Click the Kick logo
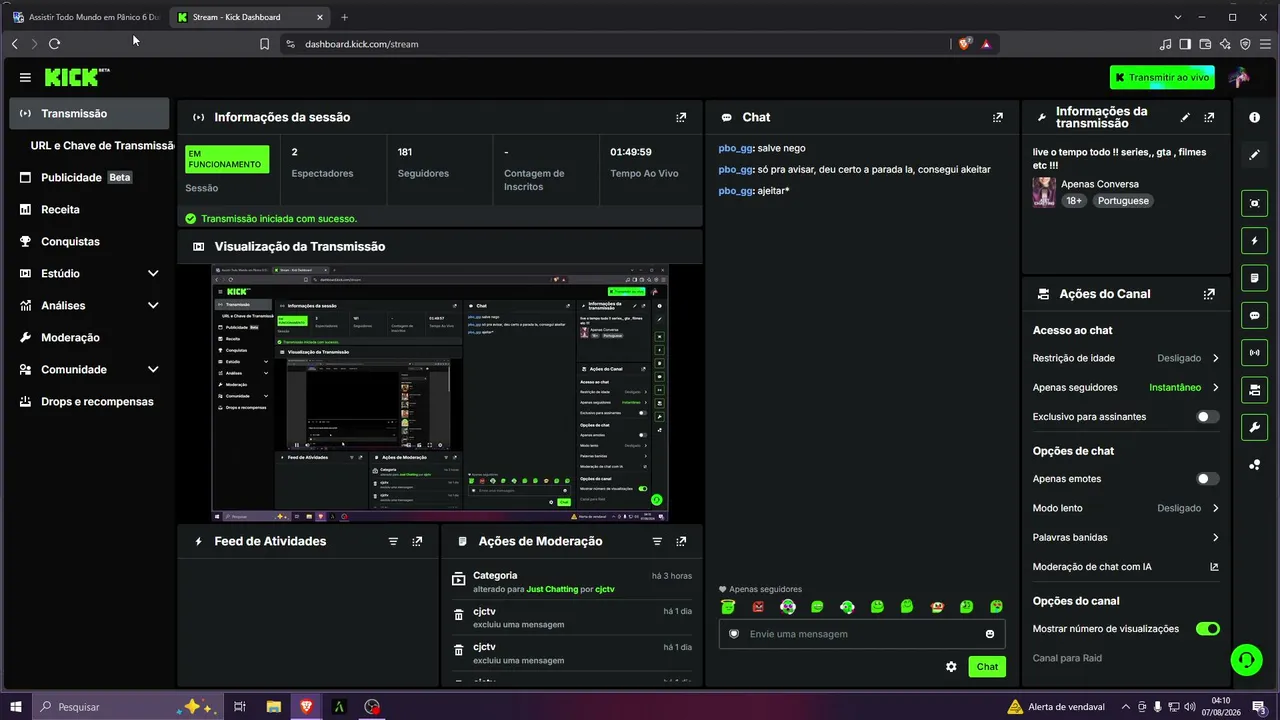The width and height of the screenshot is (1280, 720). pos(75,77)
